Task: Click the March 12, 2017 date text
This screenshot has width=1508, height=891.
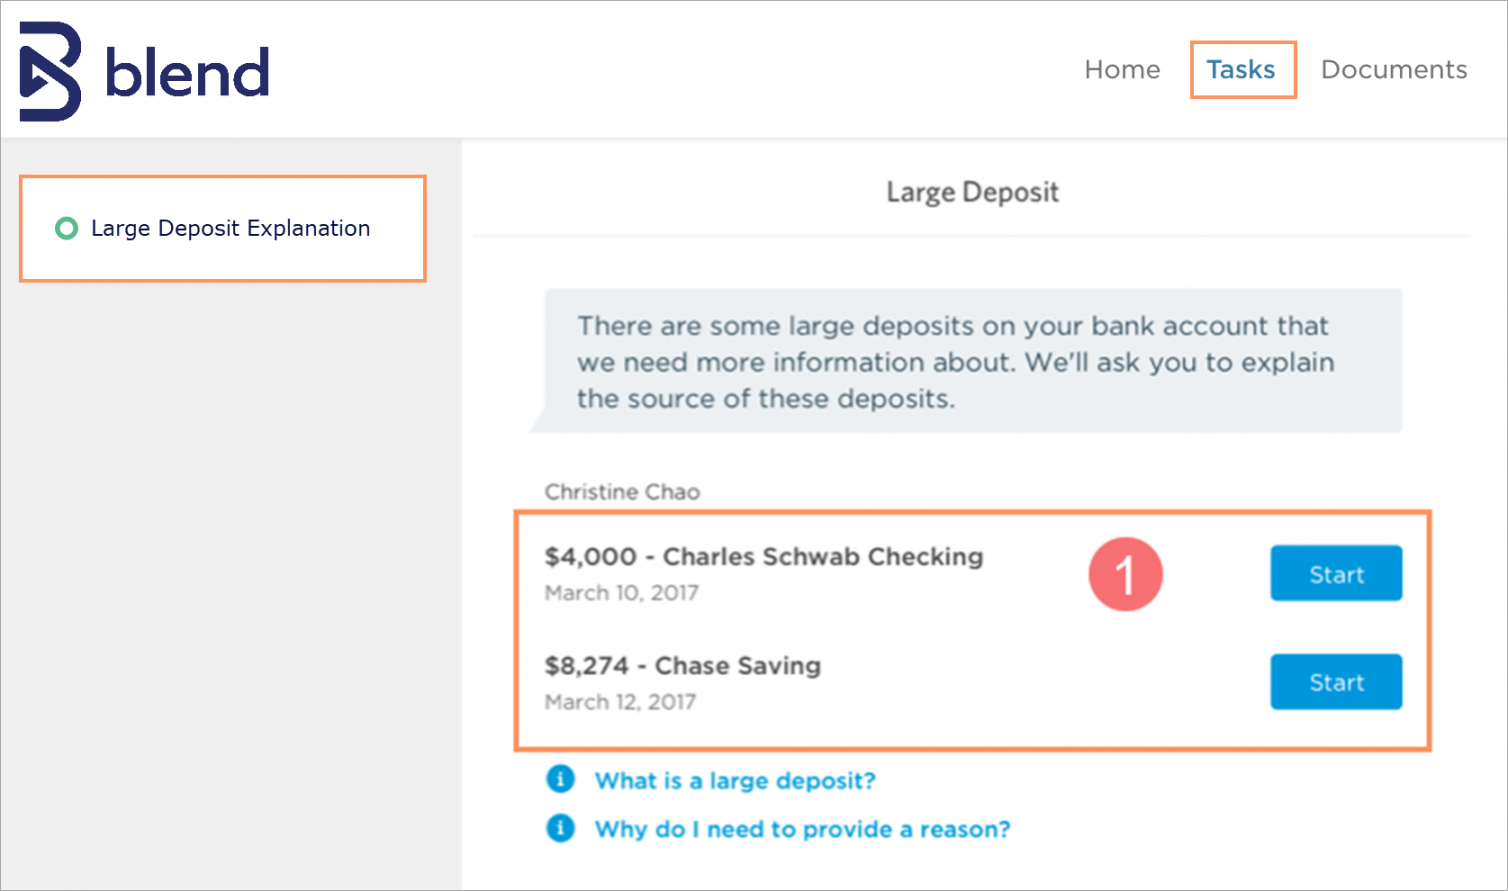Action: (x=620, y=702)
